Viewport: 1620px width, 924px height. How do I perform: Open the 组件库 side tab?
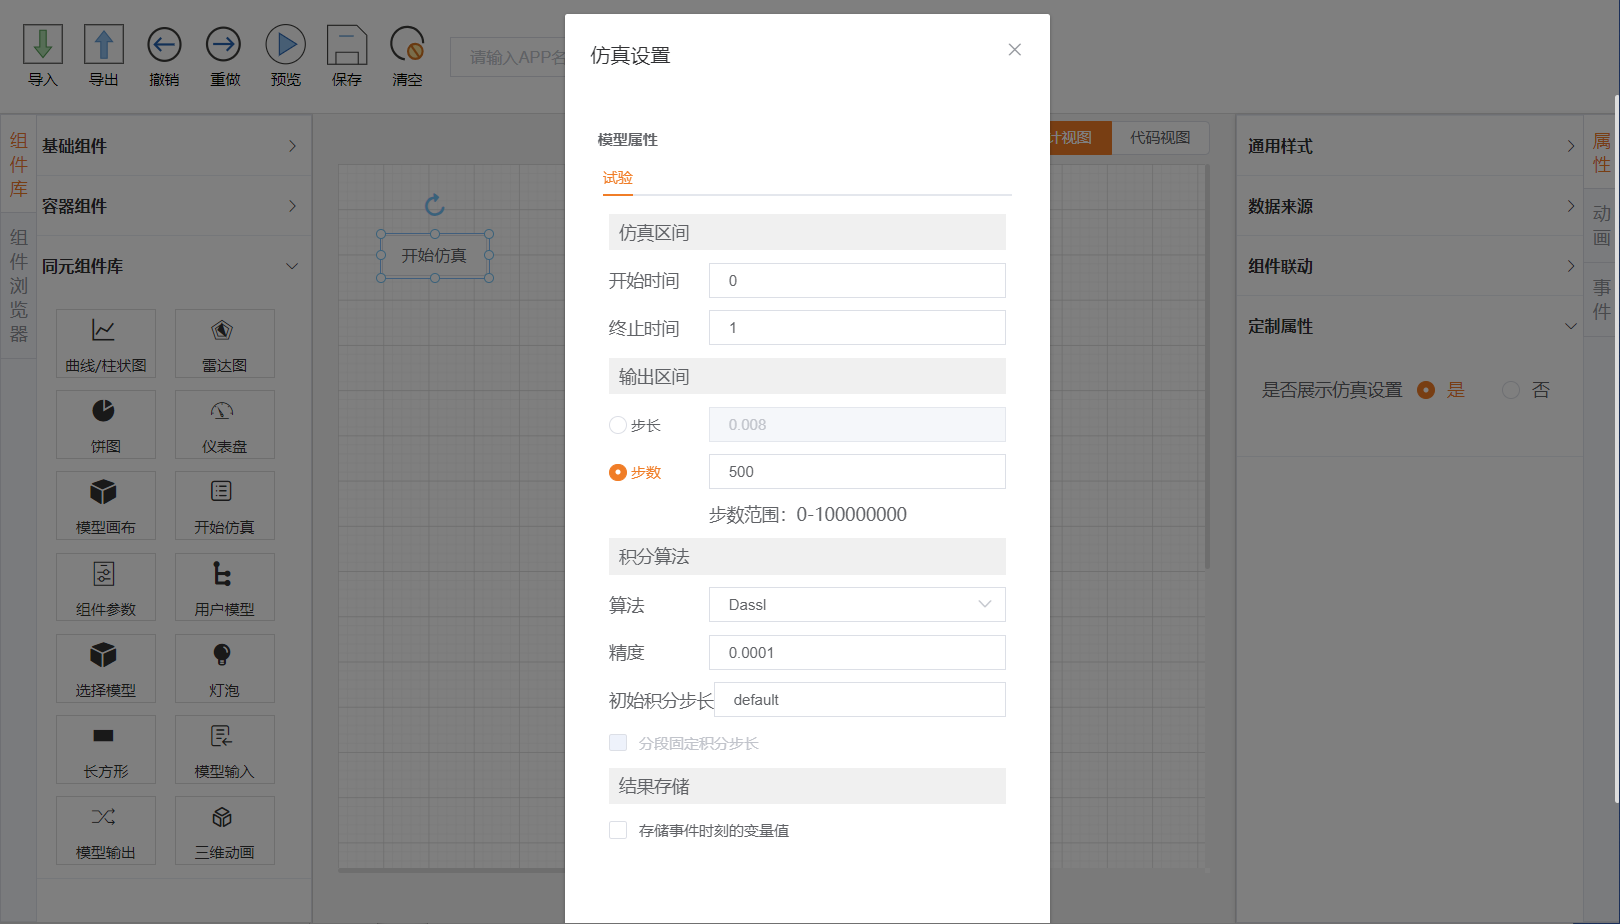click(x=18, y=165)
